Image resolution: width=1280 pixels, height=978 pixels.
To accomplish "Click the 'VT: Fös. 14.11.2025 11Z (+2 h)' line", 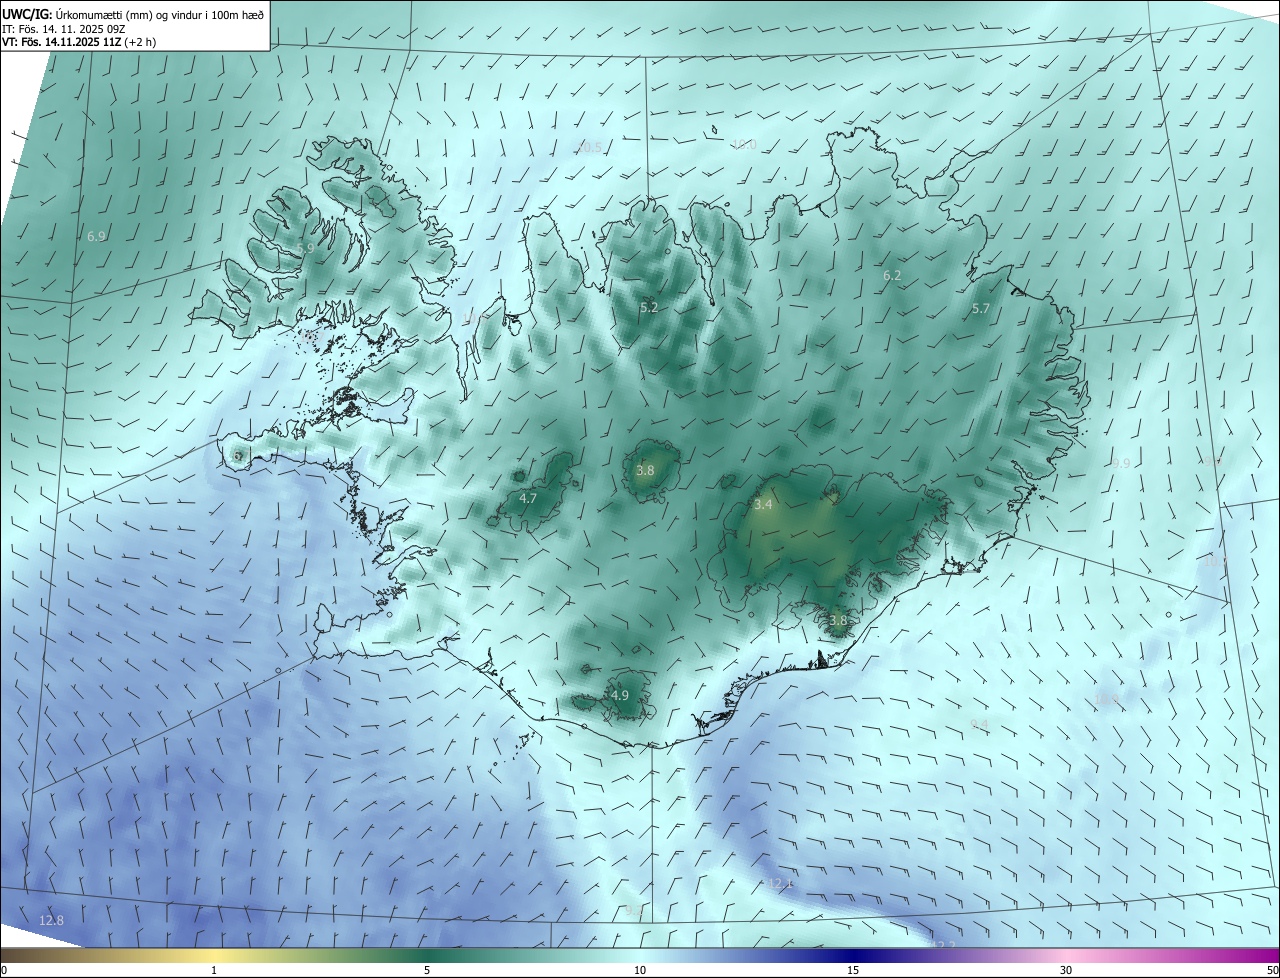I will point(78,43).
